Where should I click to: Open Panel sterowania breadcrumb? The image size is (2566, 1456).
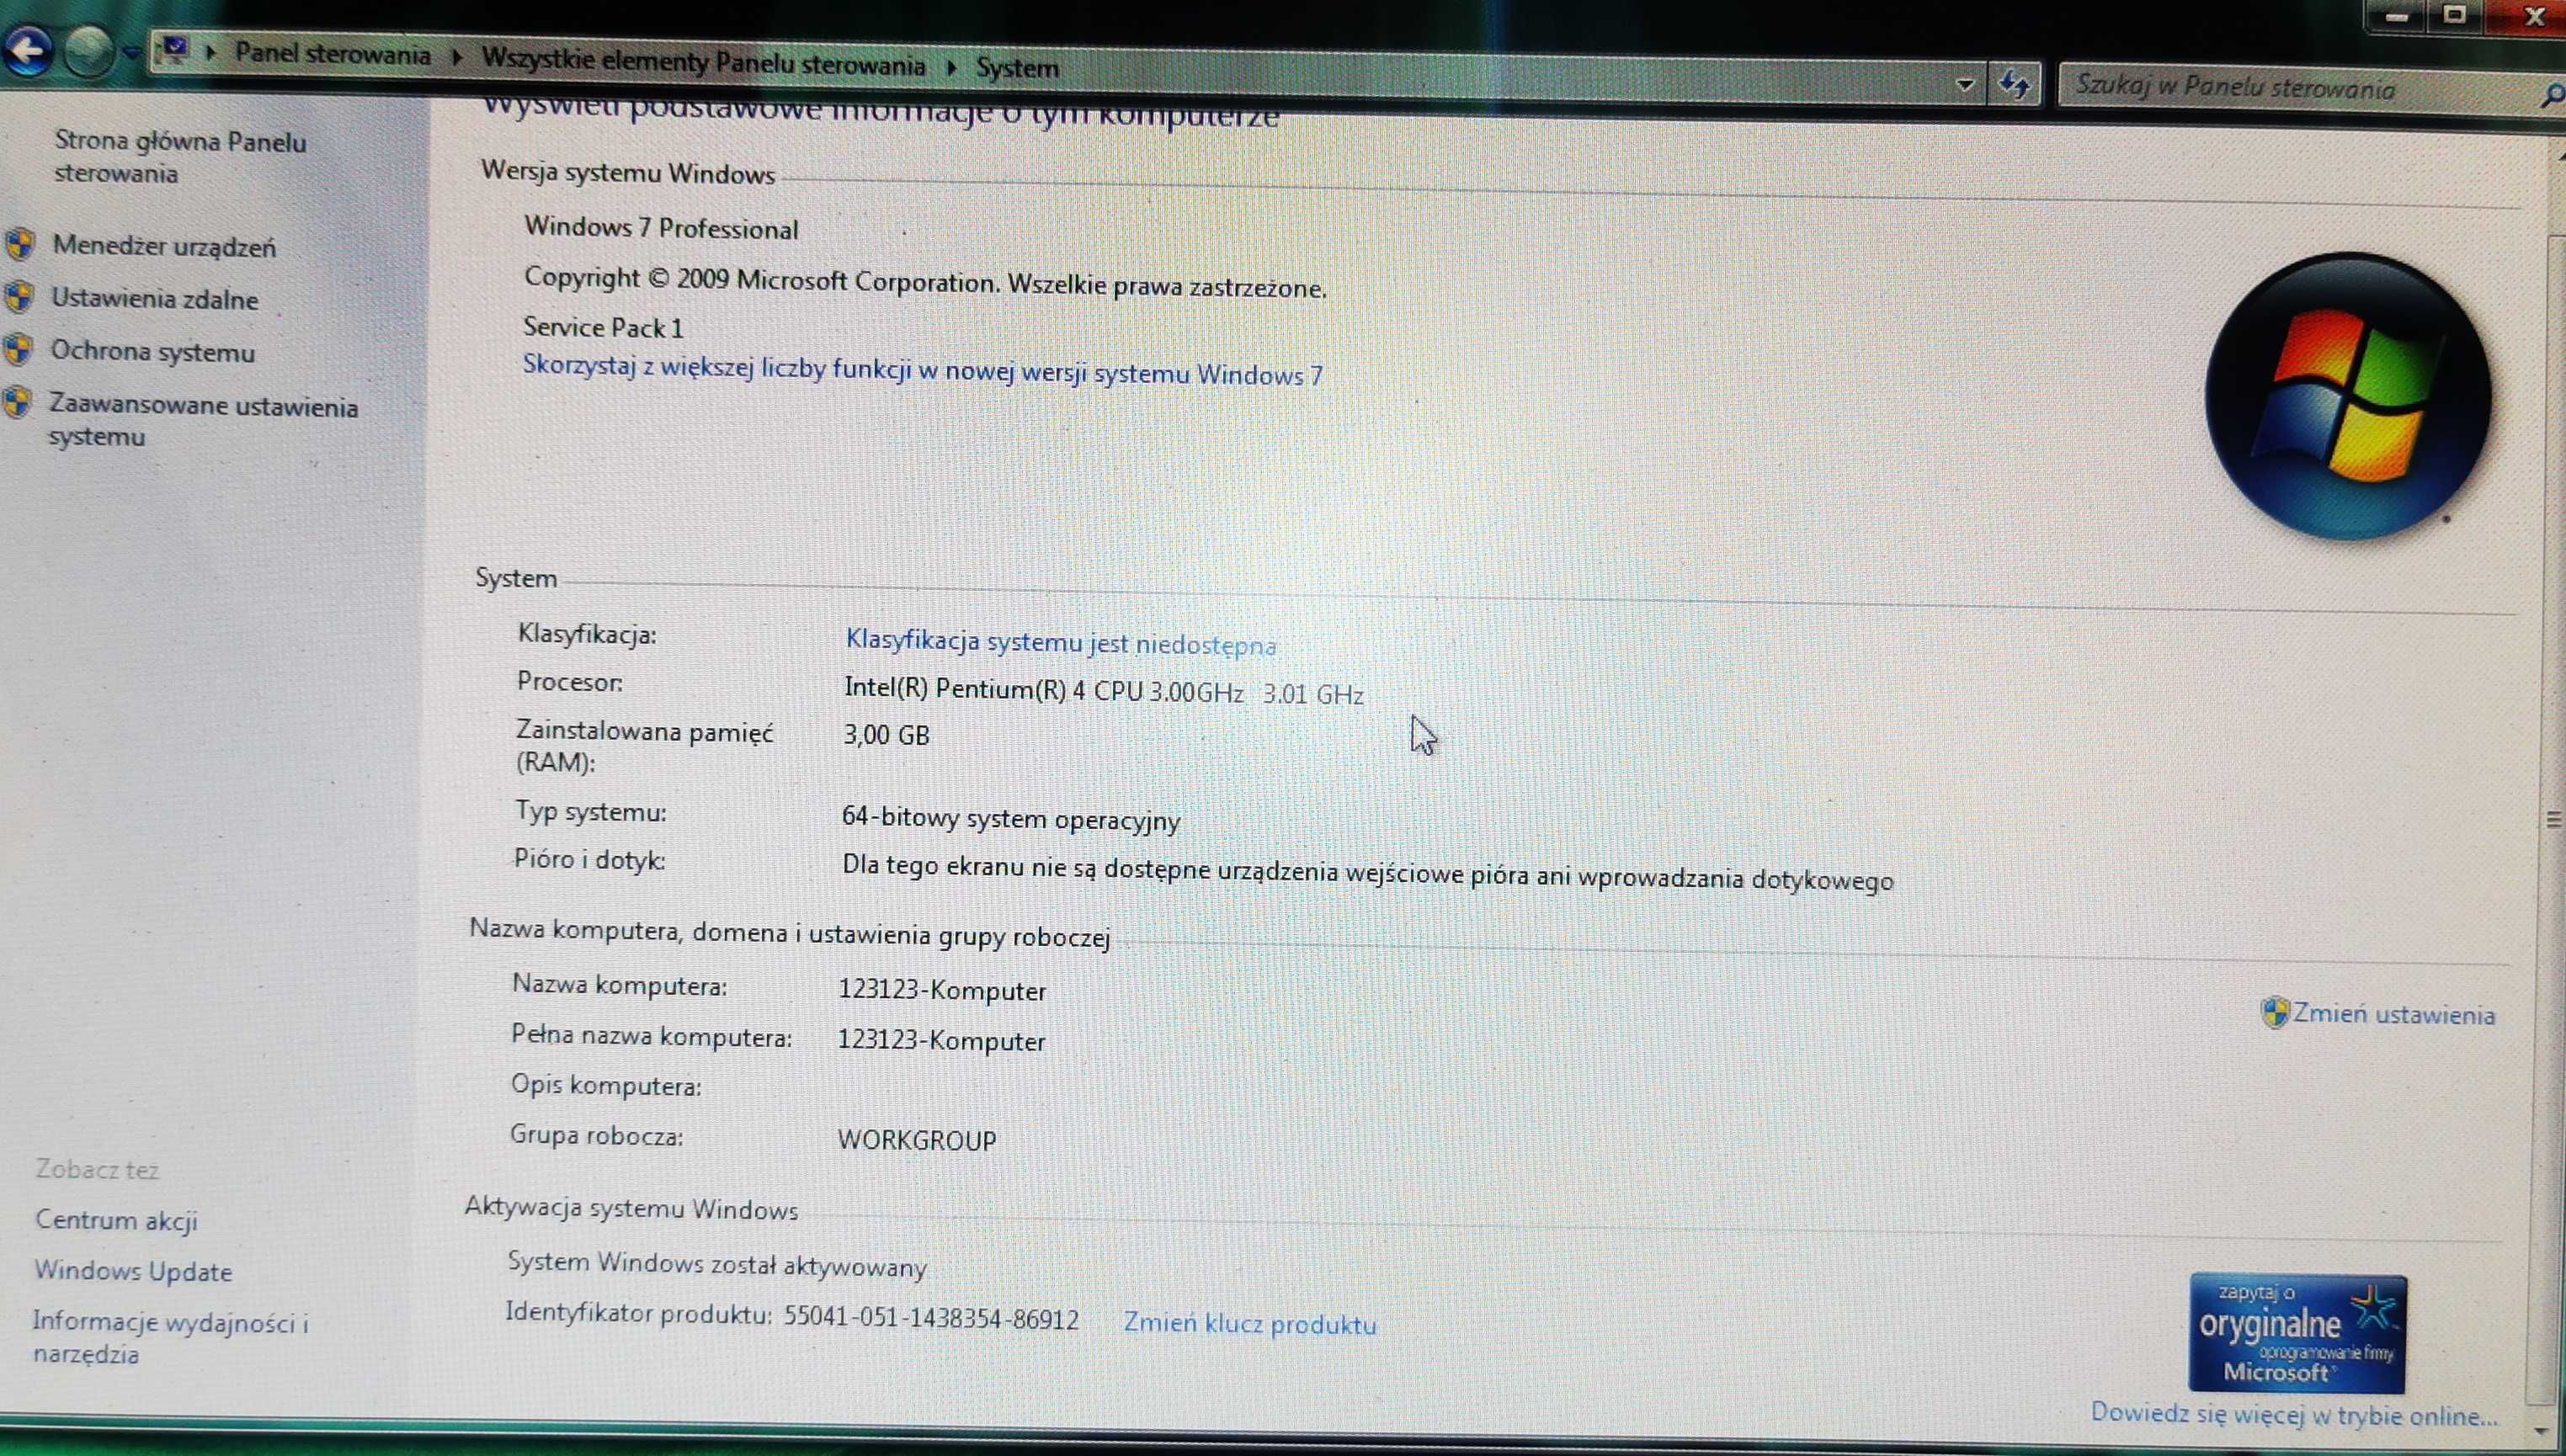pyautogui.click(x=332, y=54)
